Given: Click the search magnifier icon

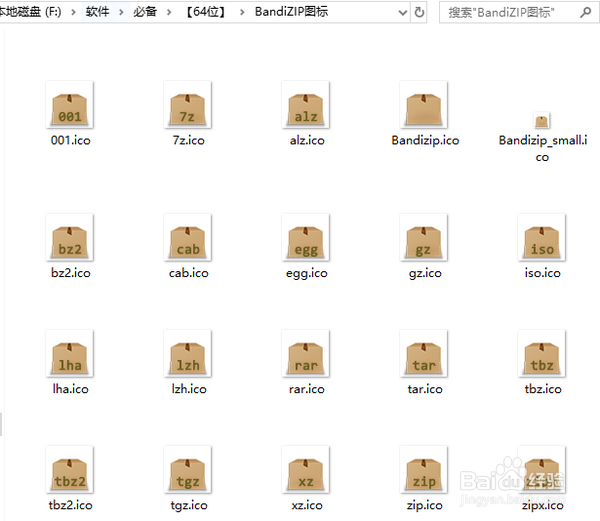Looking at the screenshot, I should [585, 13].
